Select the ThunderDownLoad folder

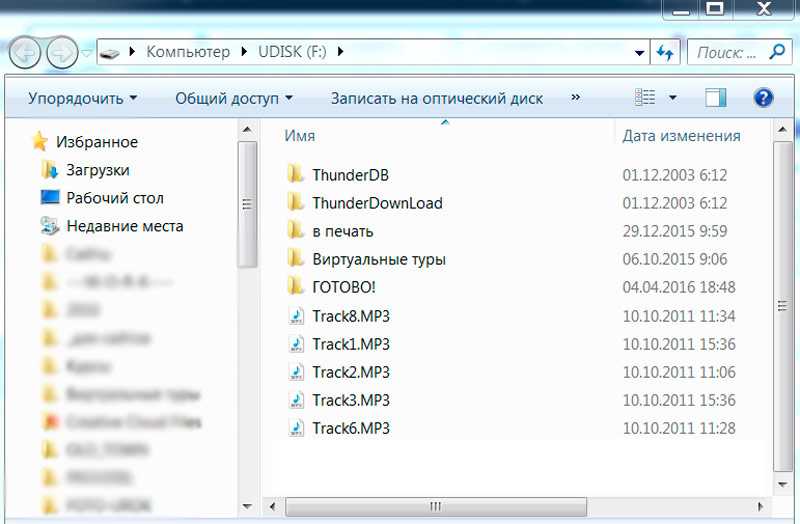378,203
